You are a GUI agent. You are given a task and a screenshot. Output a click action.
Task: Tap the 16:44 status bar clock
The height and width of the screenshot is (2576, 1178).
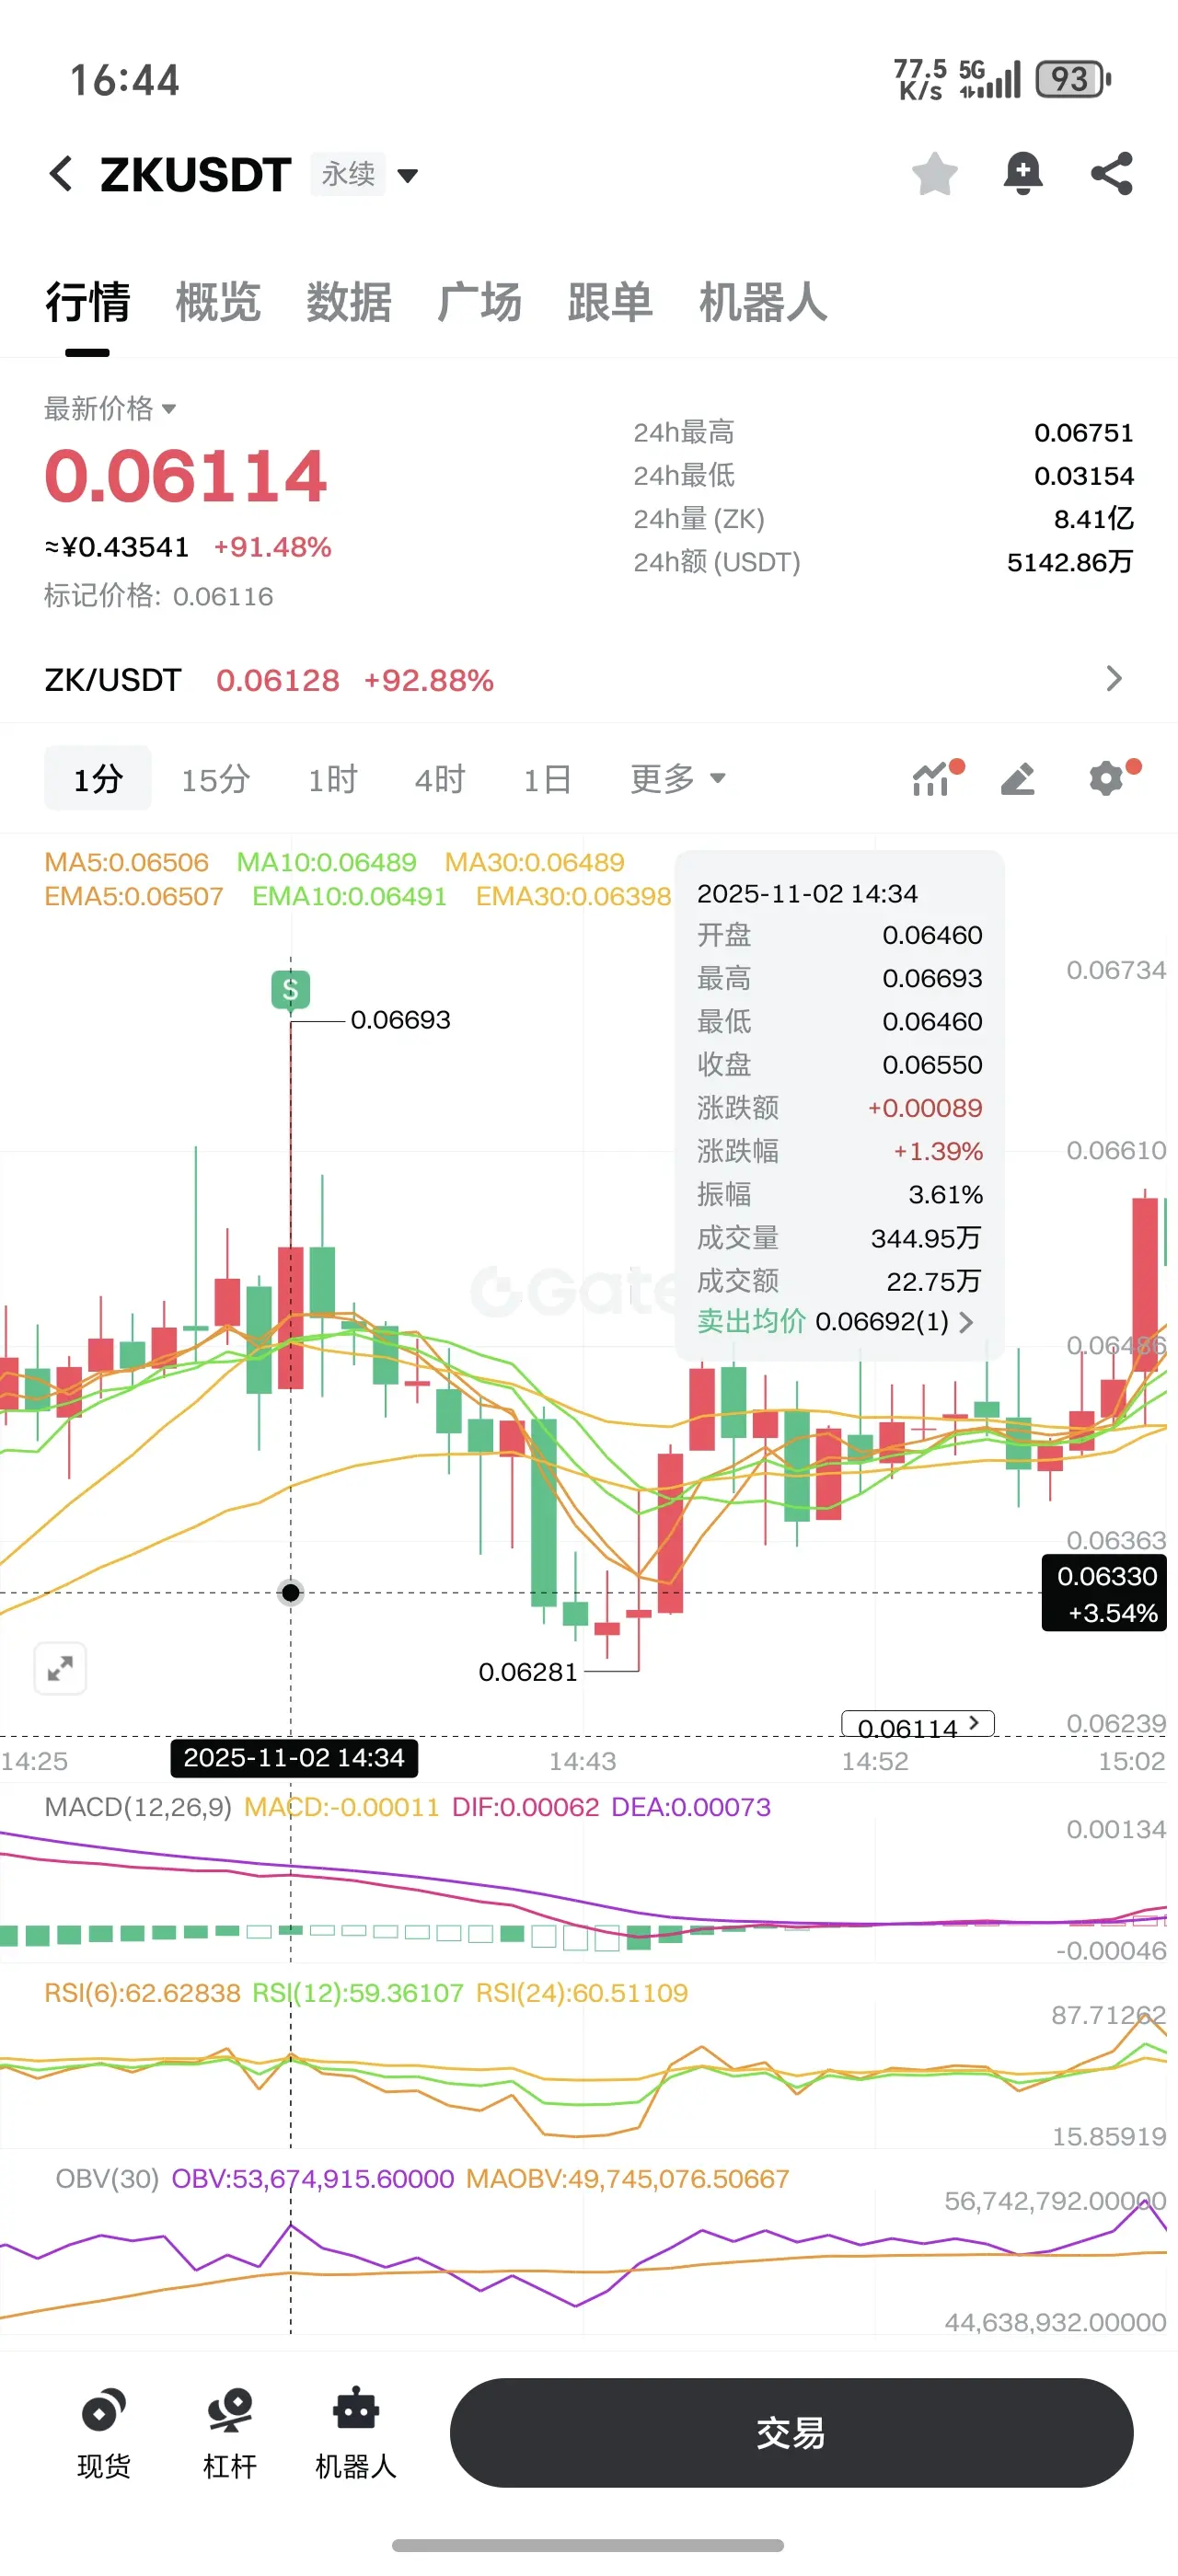125,80
